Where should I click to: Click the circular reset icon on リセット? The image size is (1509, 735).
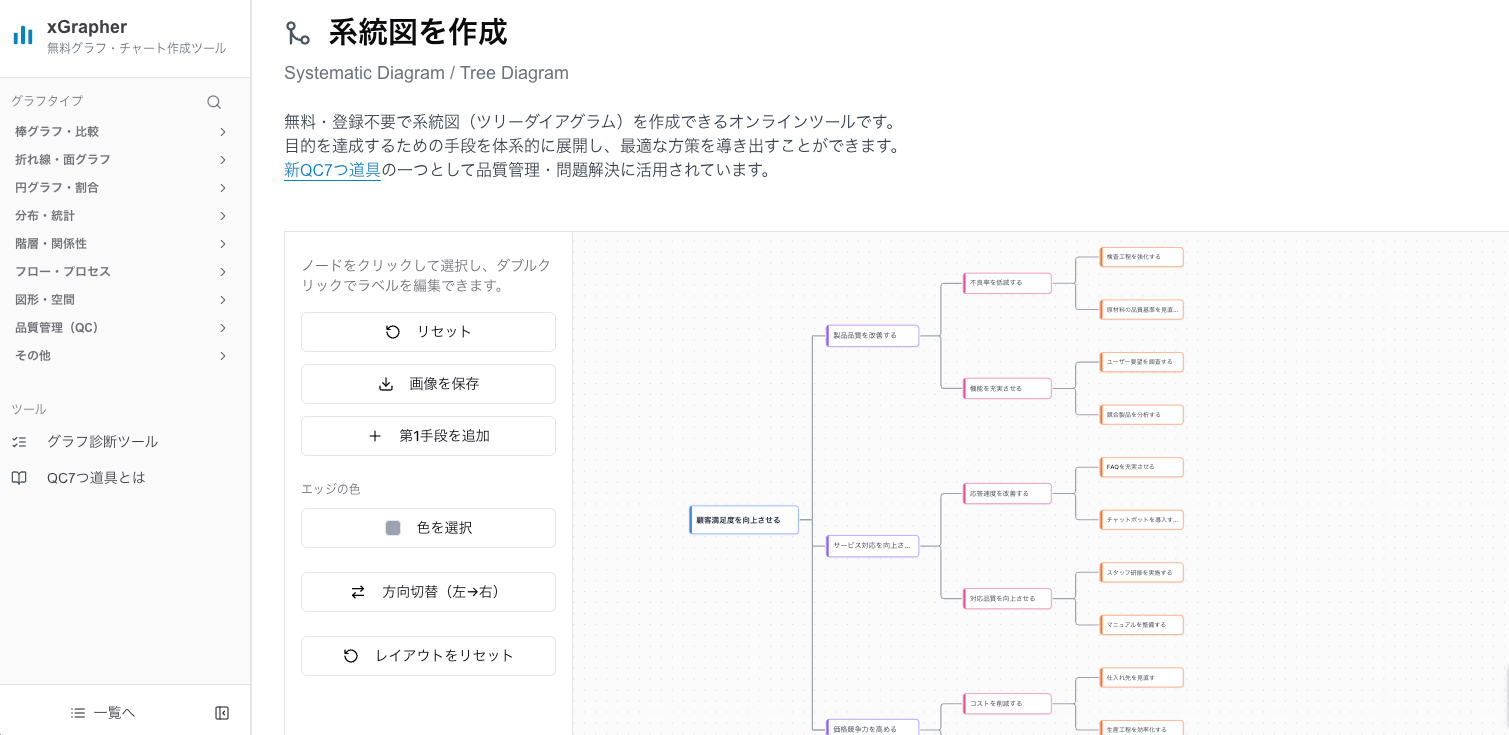[x=392, y=331]
